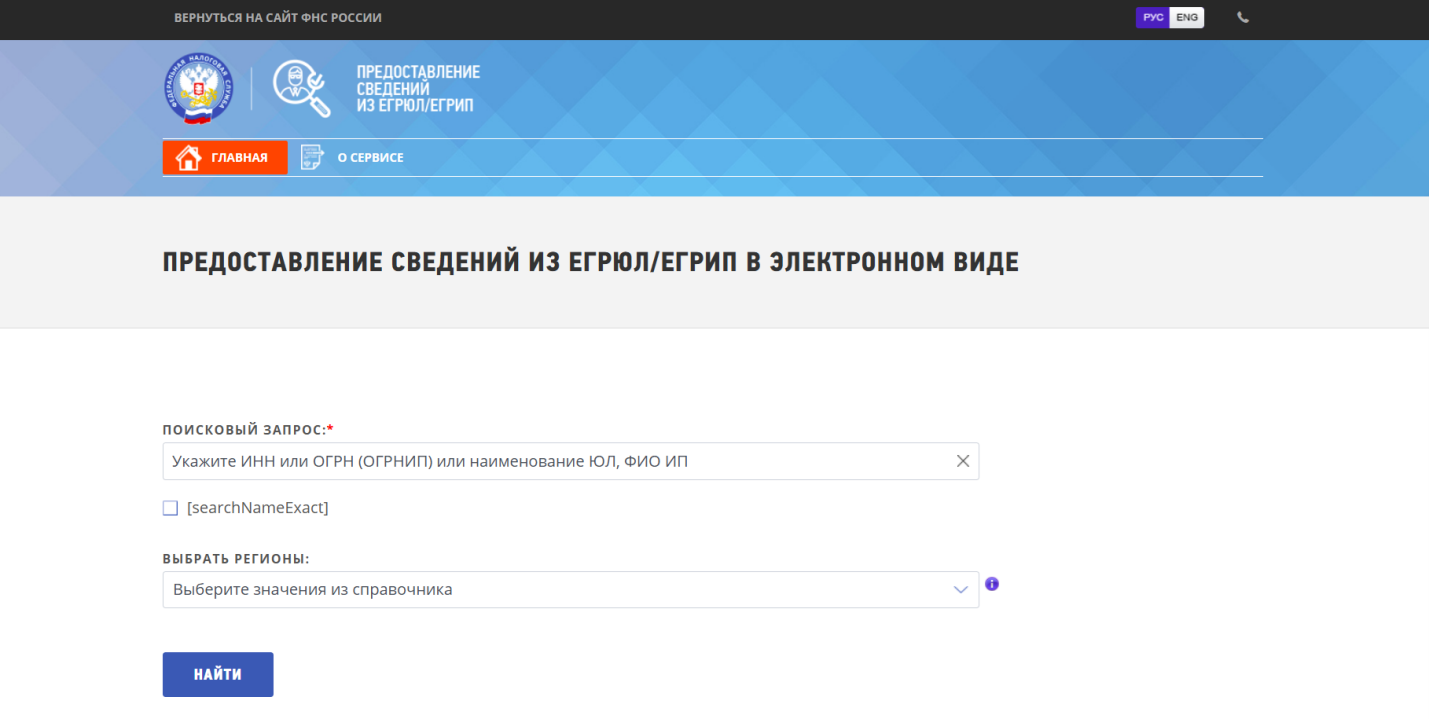Click the Выбрать регионы field label
Screen dimensions: 1429x719
(x=236, y=559)
